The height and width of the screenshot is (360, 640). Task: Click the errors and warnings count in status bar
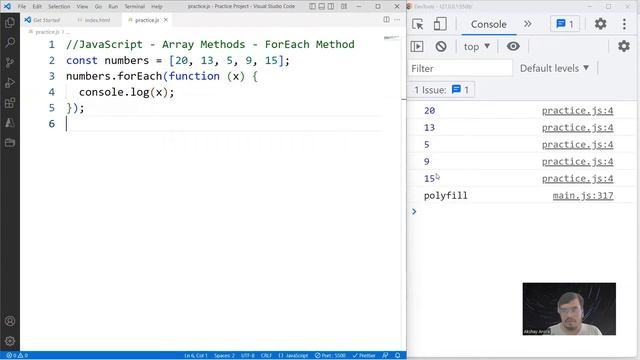click(17, 356)
